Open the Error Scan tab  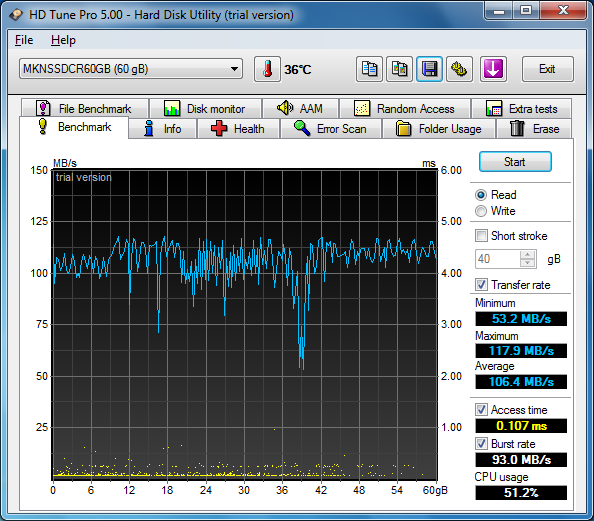(x=331, y=129)
